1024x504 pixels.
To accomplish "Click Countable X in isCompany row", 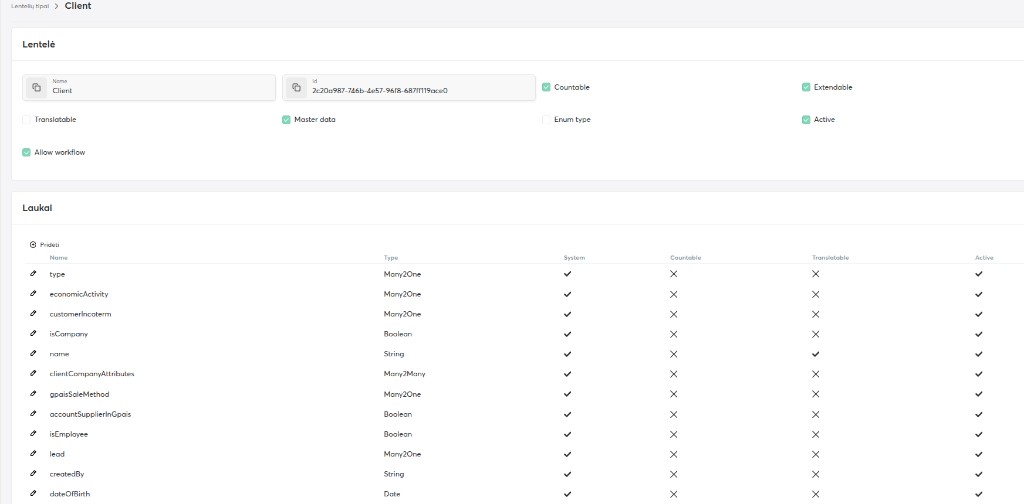I will (673, 334).
